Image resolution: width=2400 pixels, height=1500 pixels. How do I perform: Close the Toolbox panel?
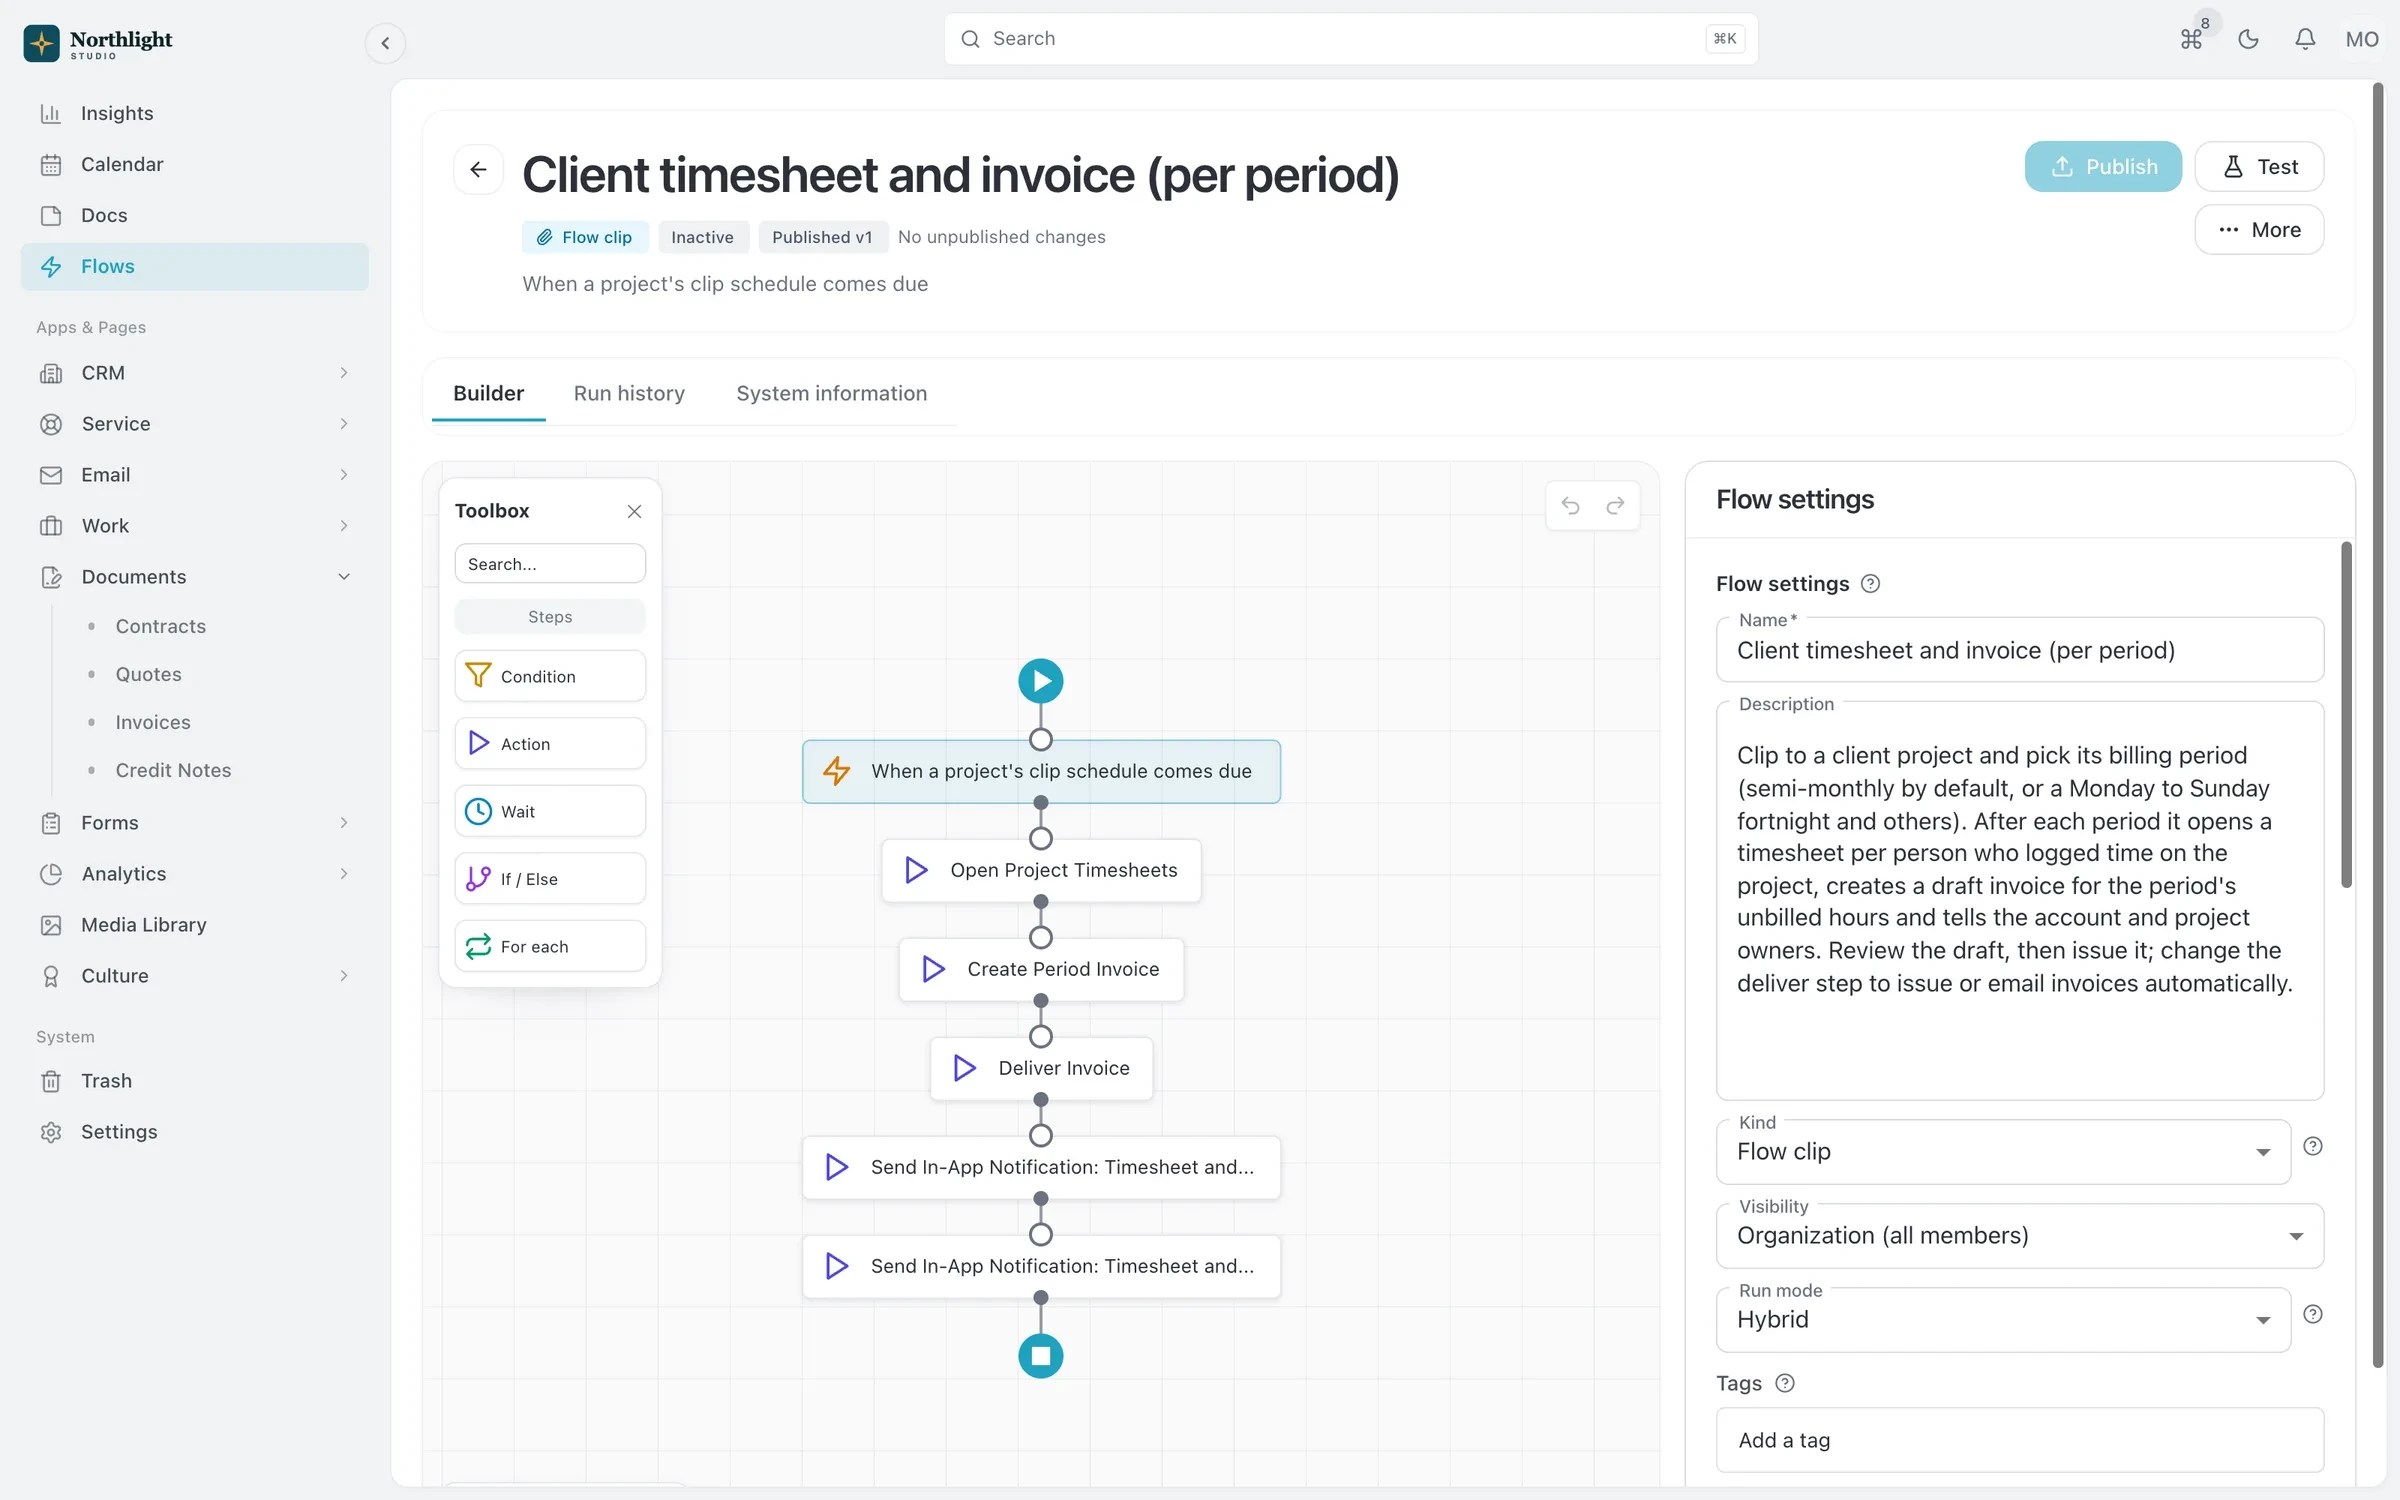point(634,511)
